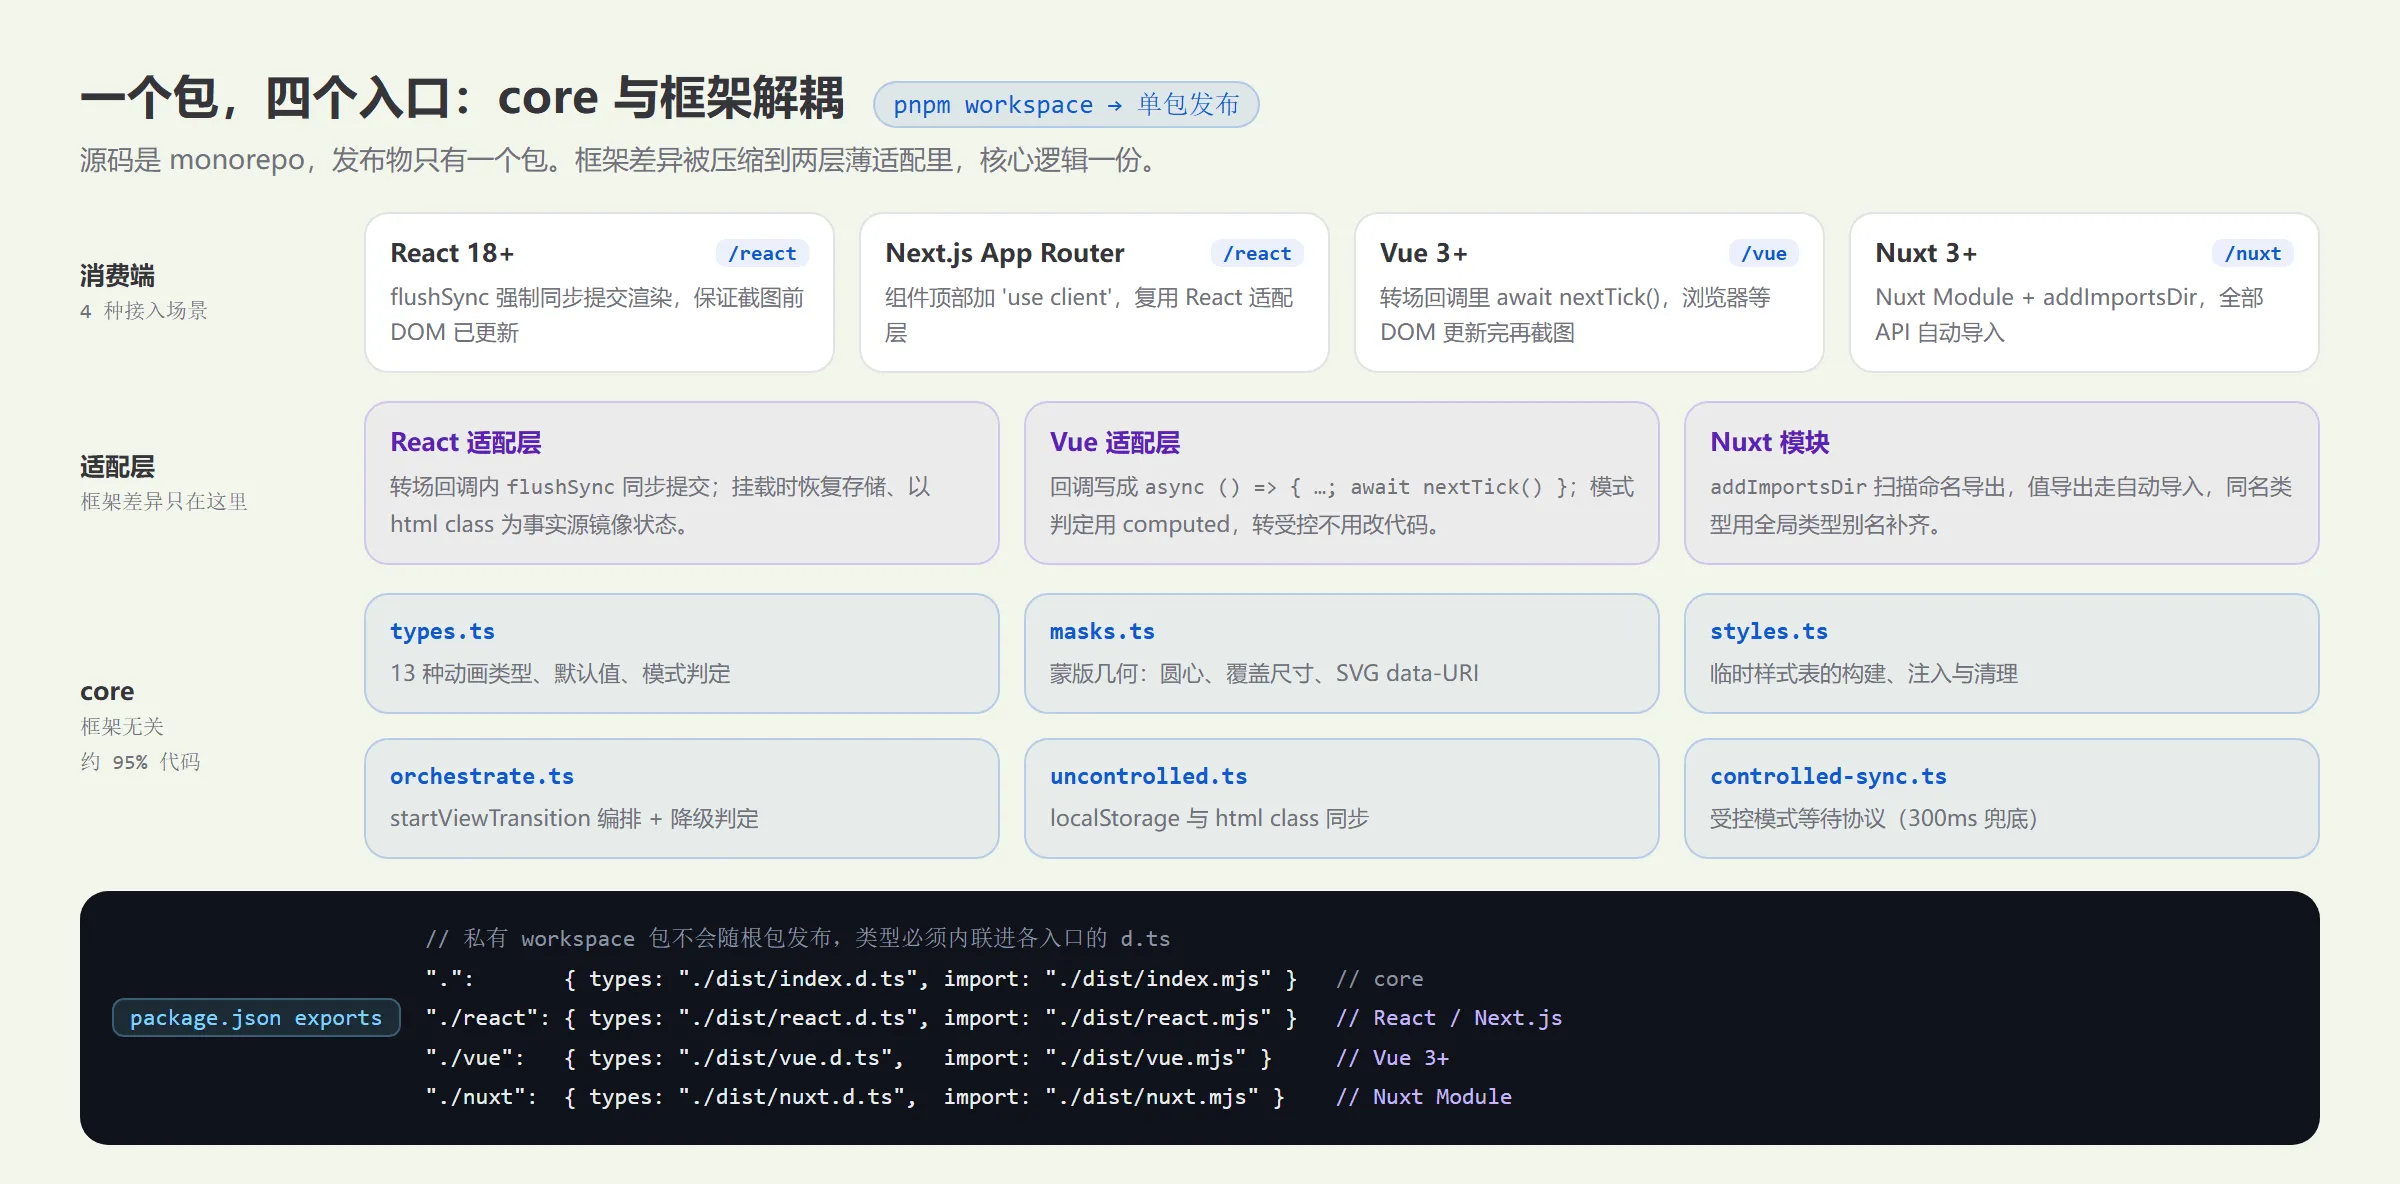Click the '// React / Next.js' comment

[x=1449, y=1018]
